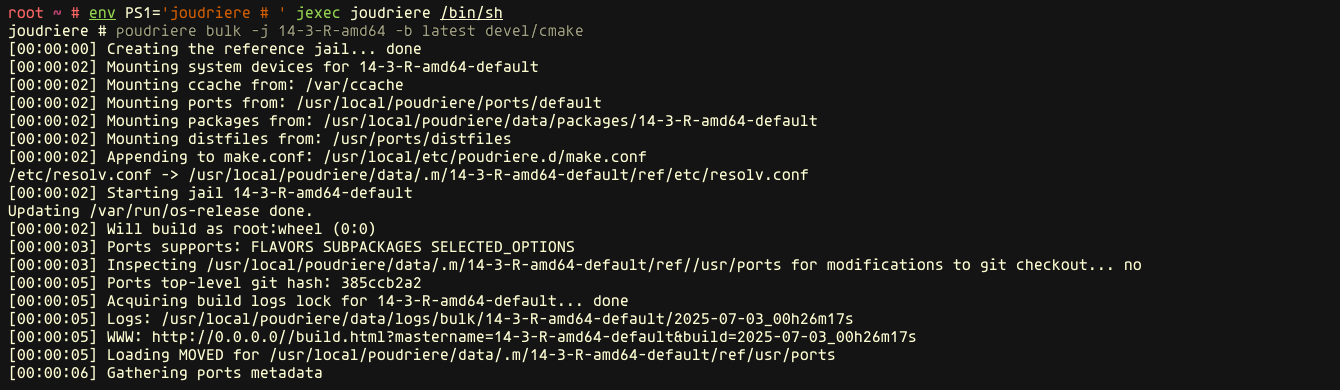This screenshot has width=1340, height=390.
Task: Click the 'Loading MOVED' ports path
Action: point(554,355)
